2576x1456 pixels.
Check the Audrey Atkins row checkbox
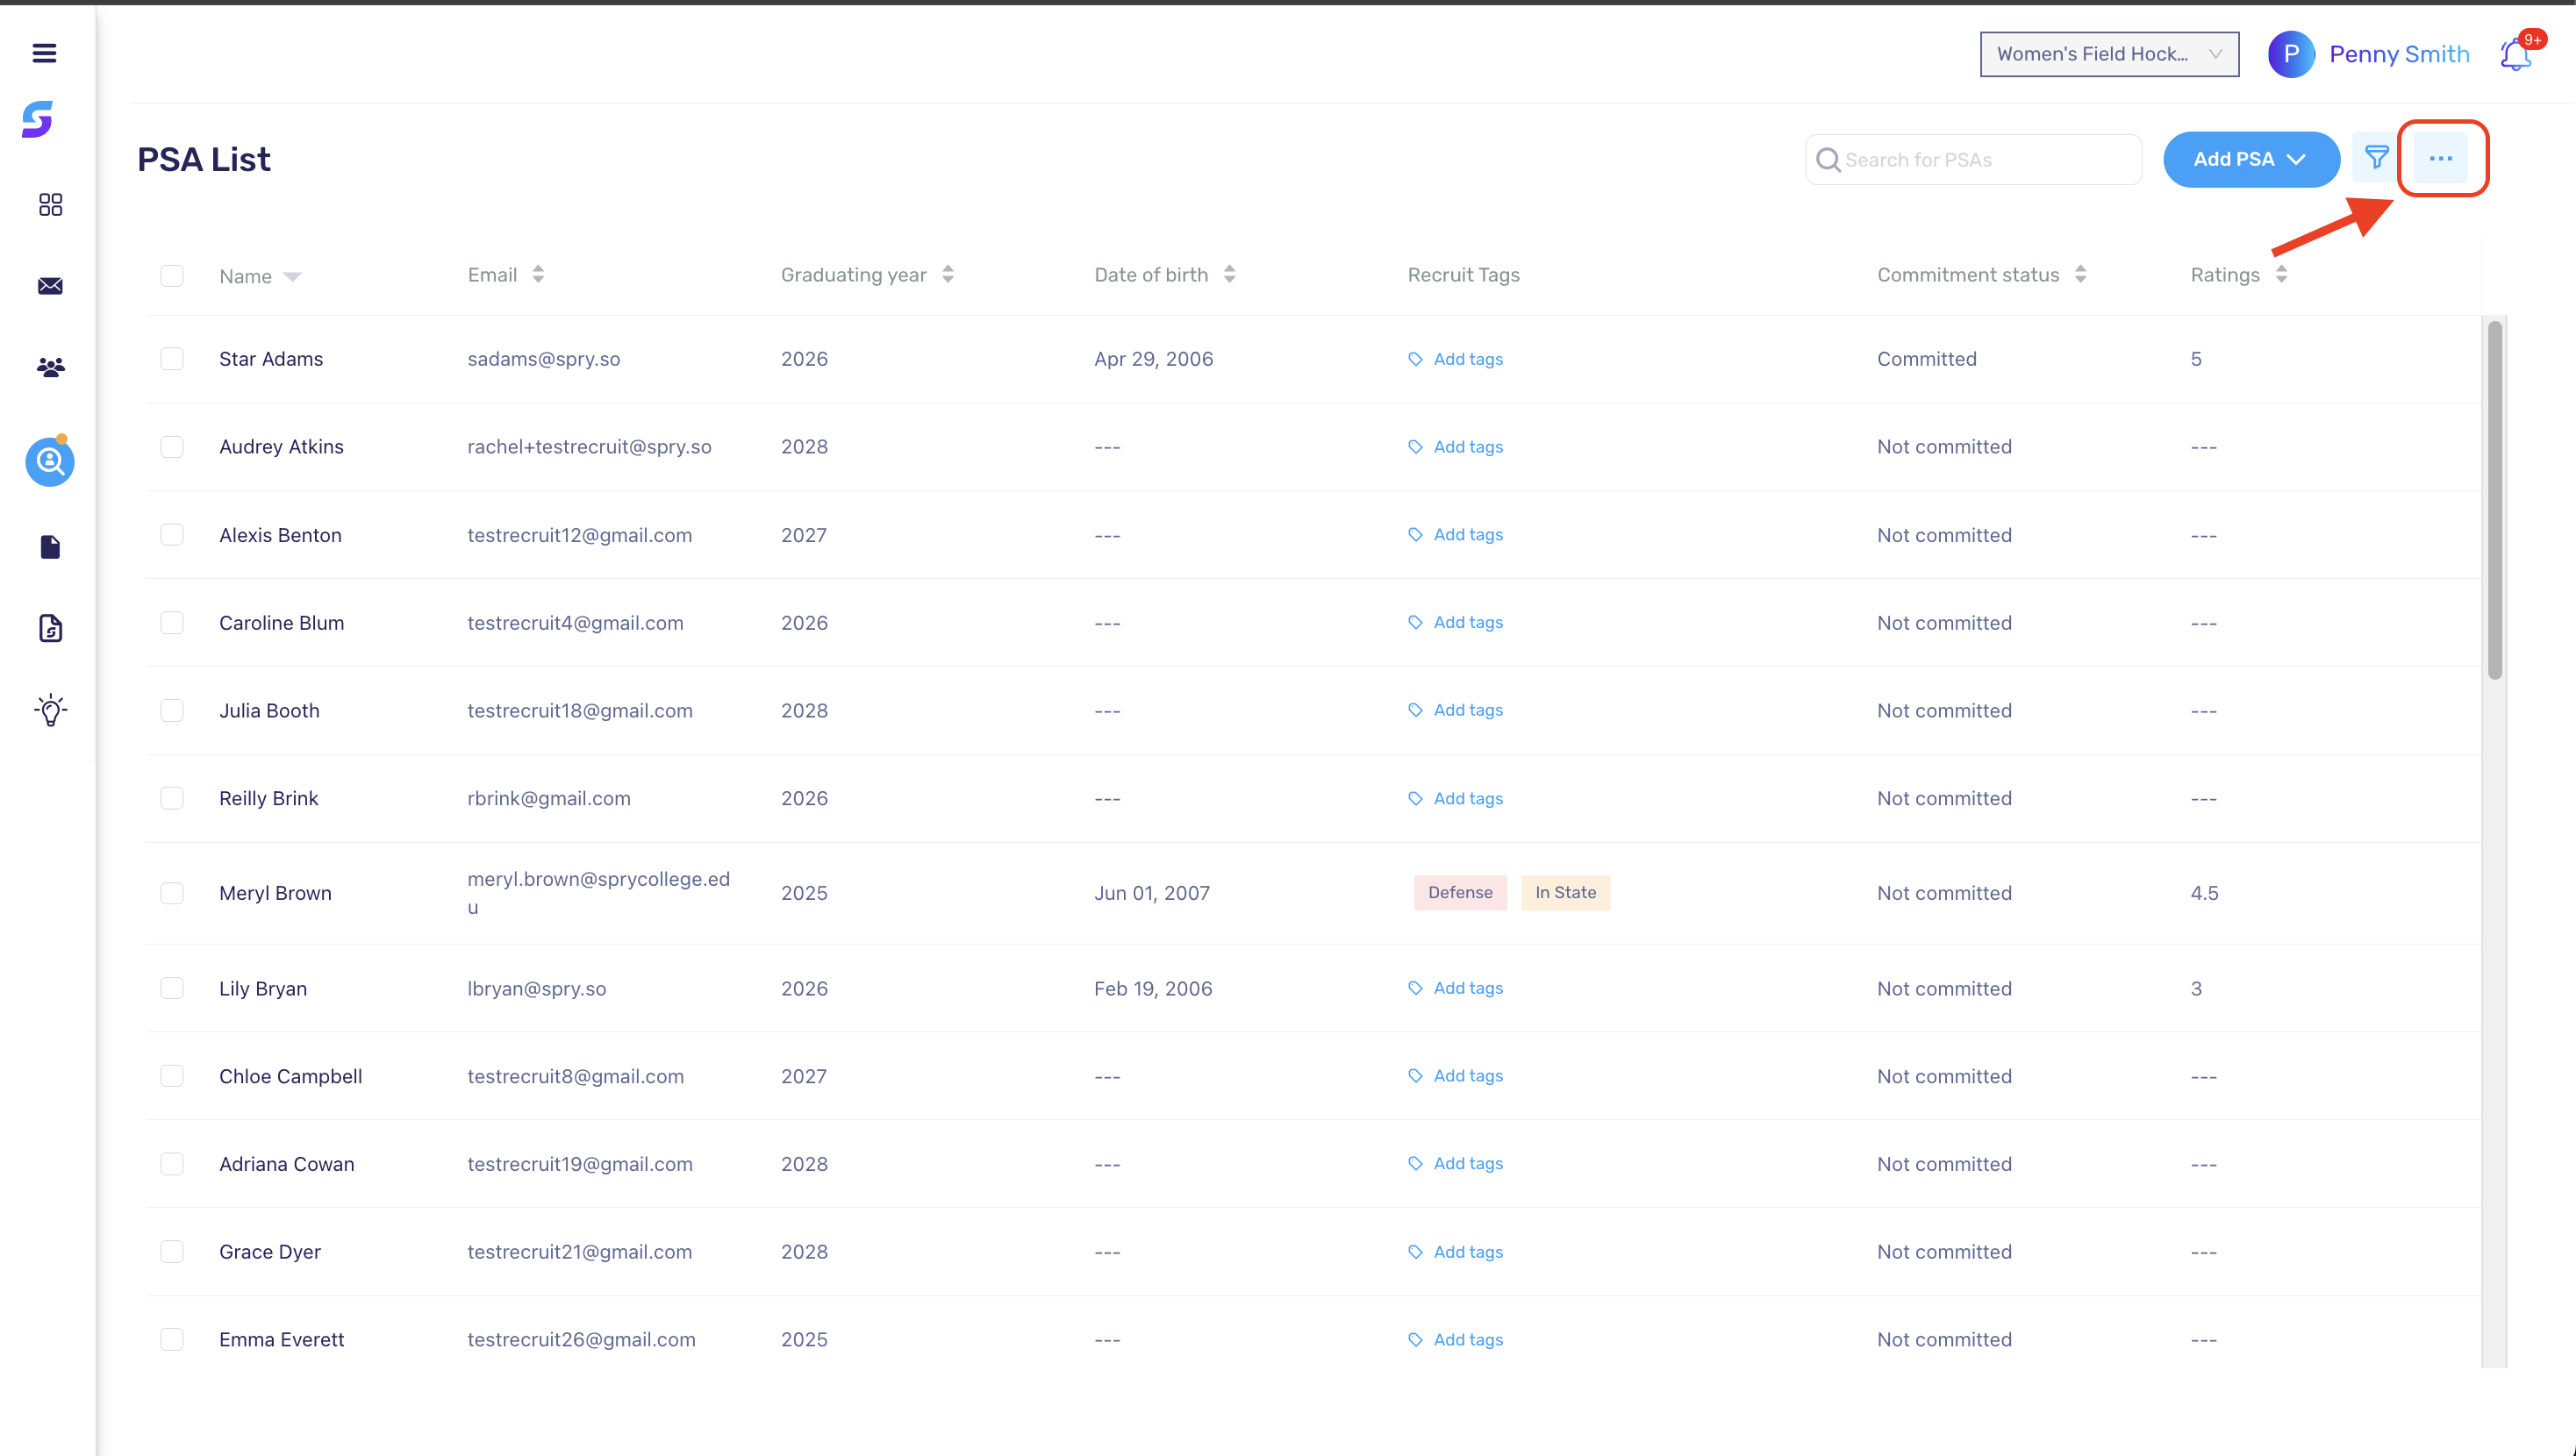(x=172, y=446)
